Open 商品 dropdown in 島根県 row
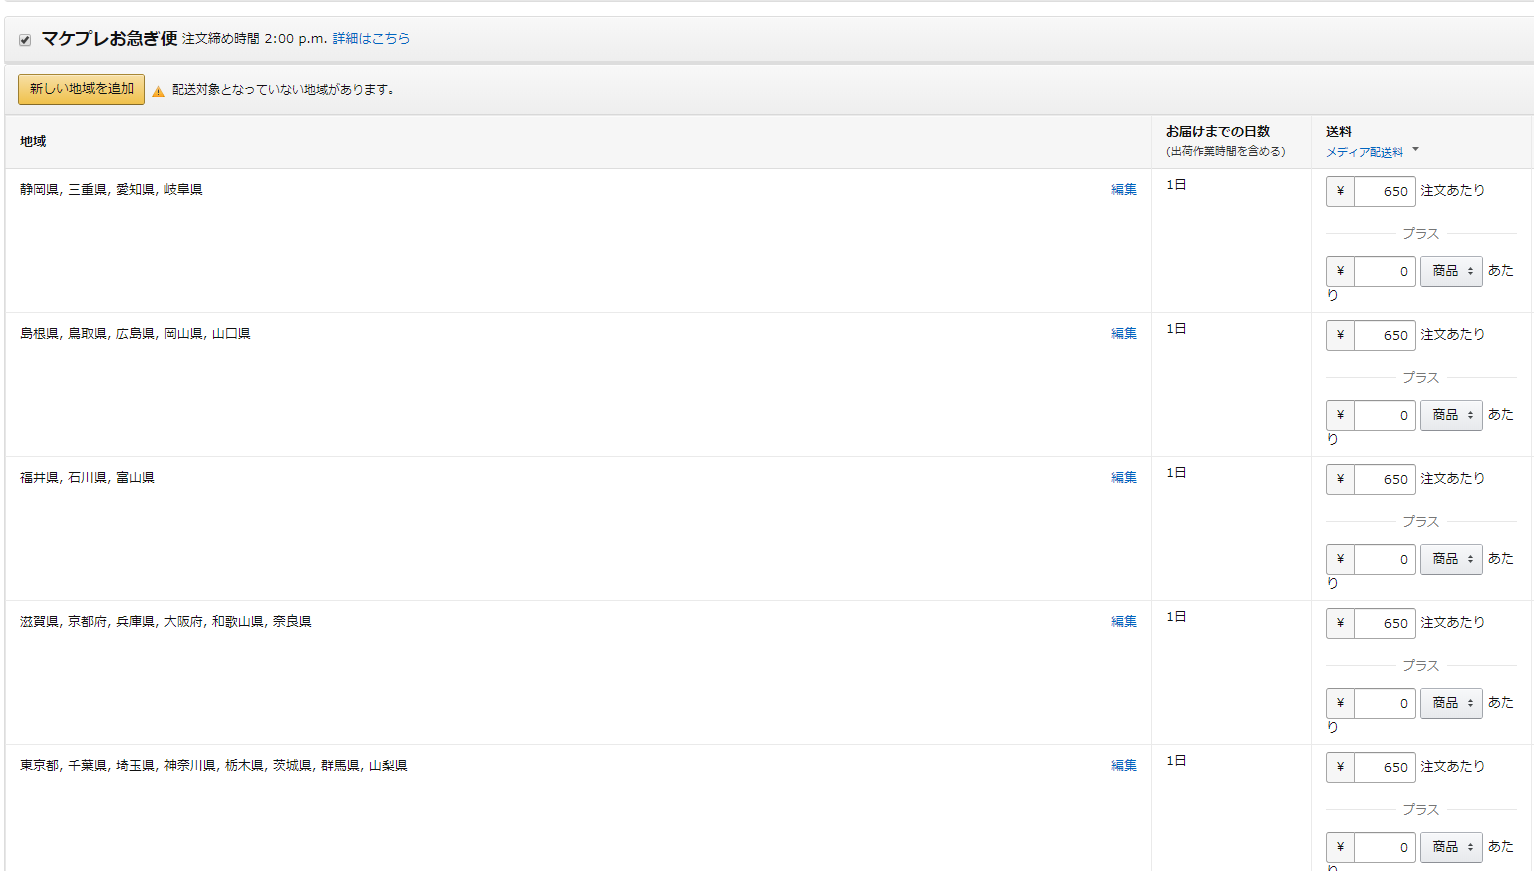Viewport: 1534px width, 871px height. pyautogui.click(x=1451, y=415)
